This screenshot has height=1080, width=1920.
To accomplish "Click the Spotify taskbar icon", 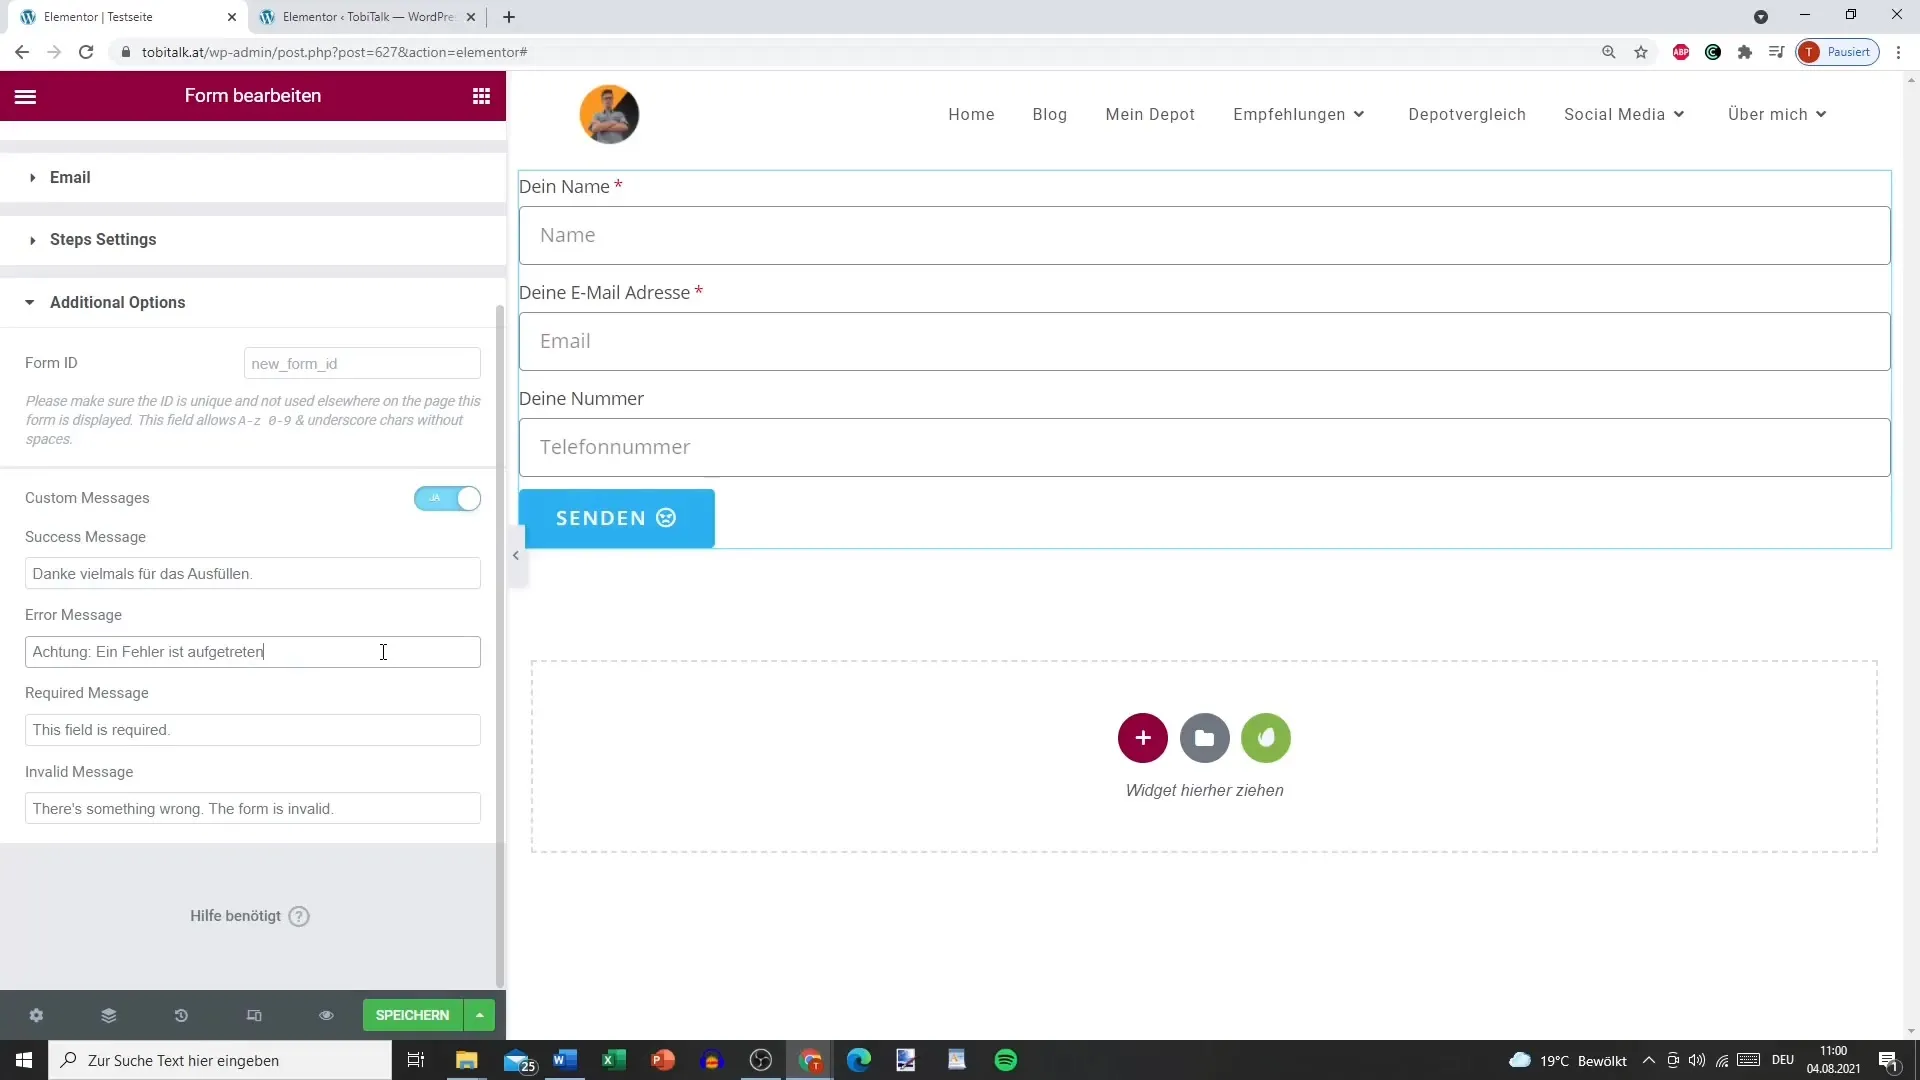I will 1005,1060.
